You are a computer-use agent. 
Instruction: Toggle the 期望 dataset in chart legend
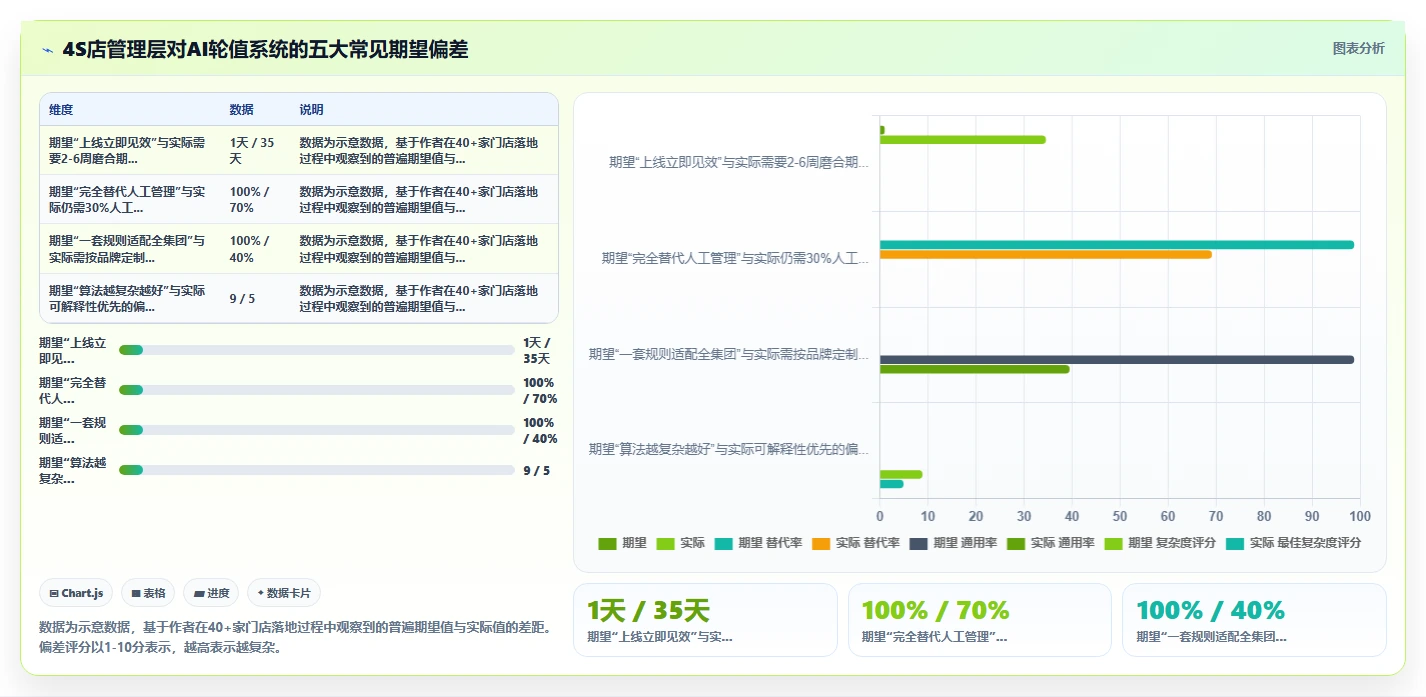(x=622, y=543)
